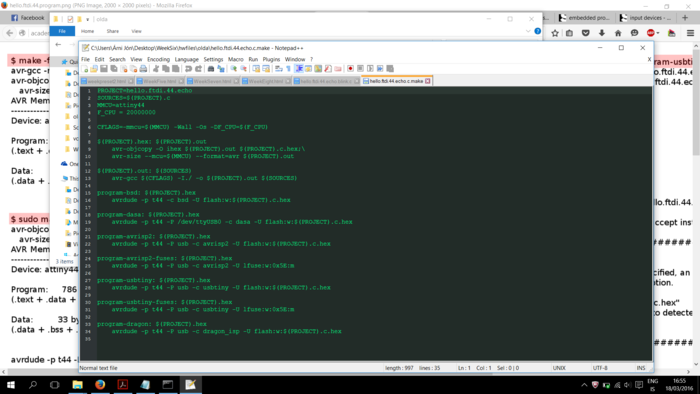Select the Explorer ribbon Share tab
This screenshot has height=394, width=700.
tap(112, 31)
